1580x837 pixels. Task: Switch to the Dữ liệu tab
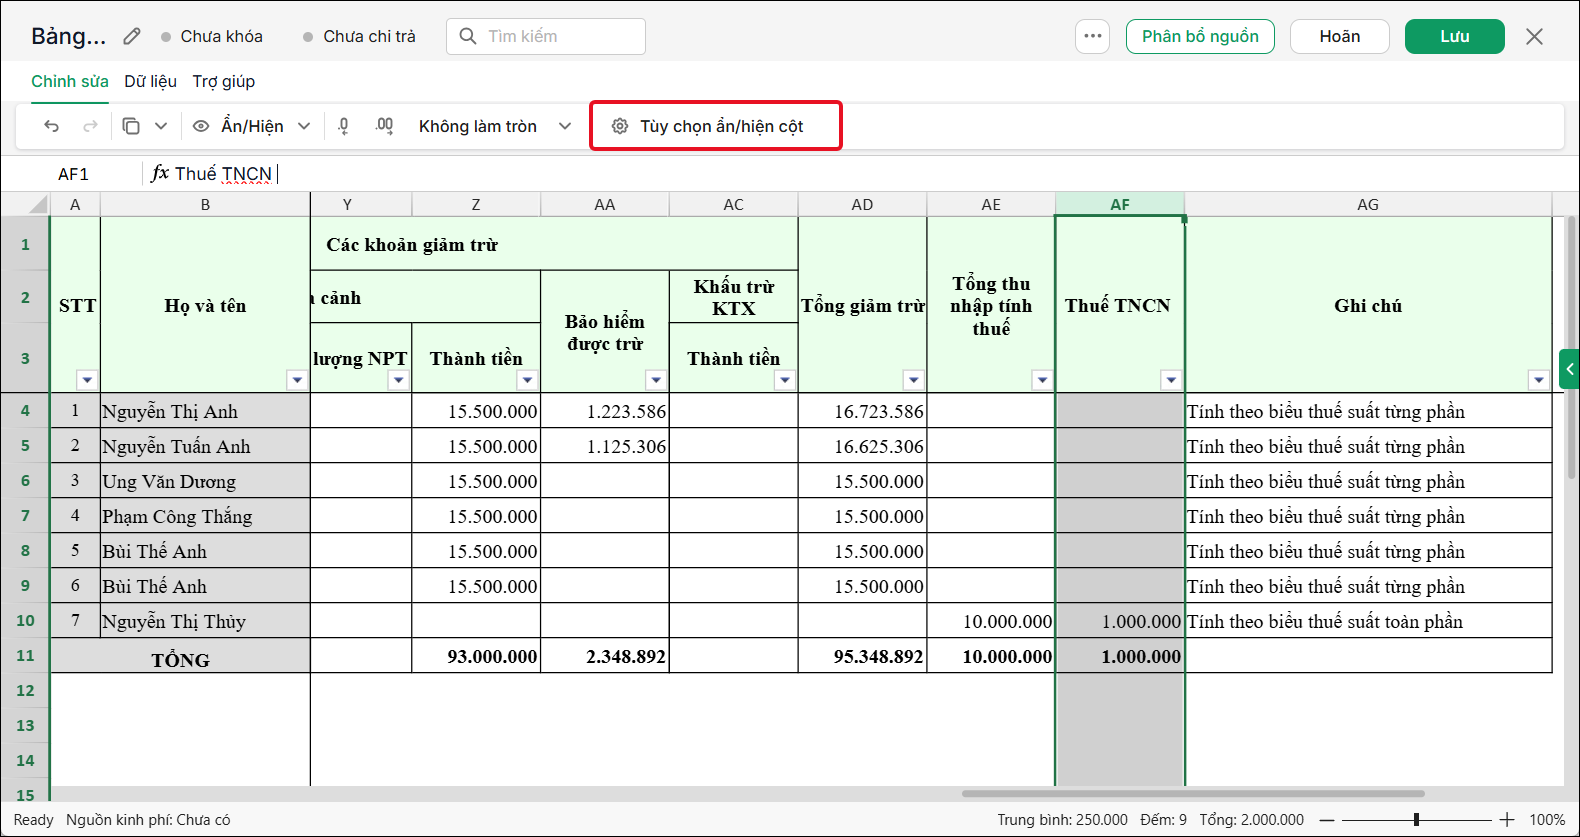point(150,81)
